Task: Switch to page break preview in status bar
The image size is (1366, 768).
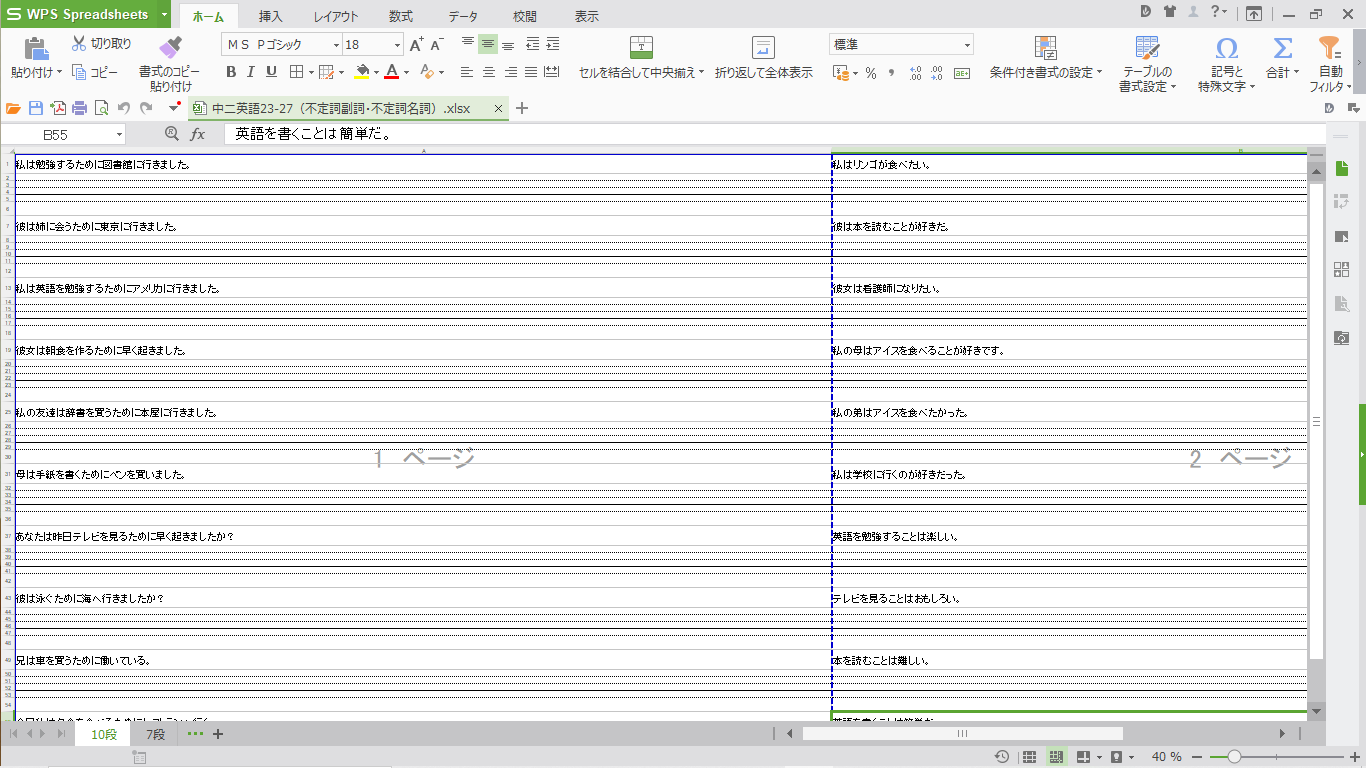Action: (x=1055, y=757)
